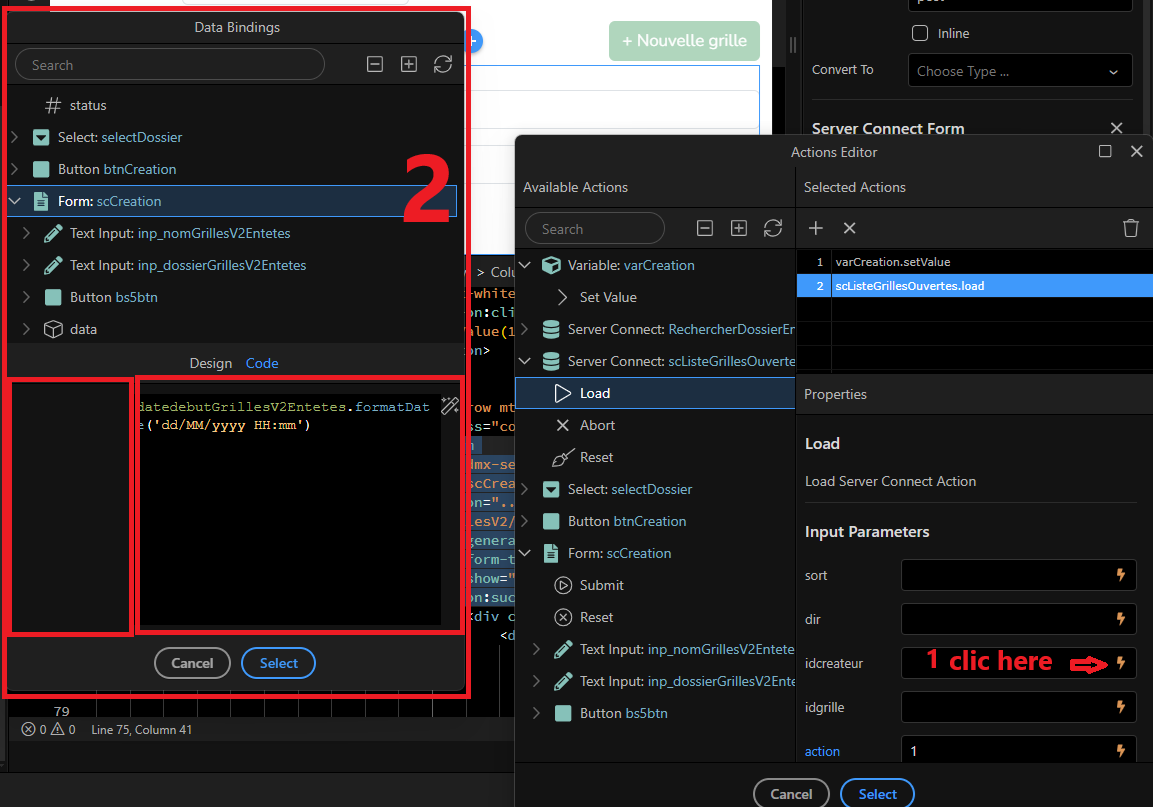Click the add action plus icon

coord(815,228)
